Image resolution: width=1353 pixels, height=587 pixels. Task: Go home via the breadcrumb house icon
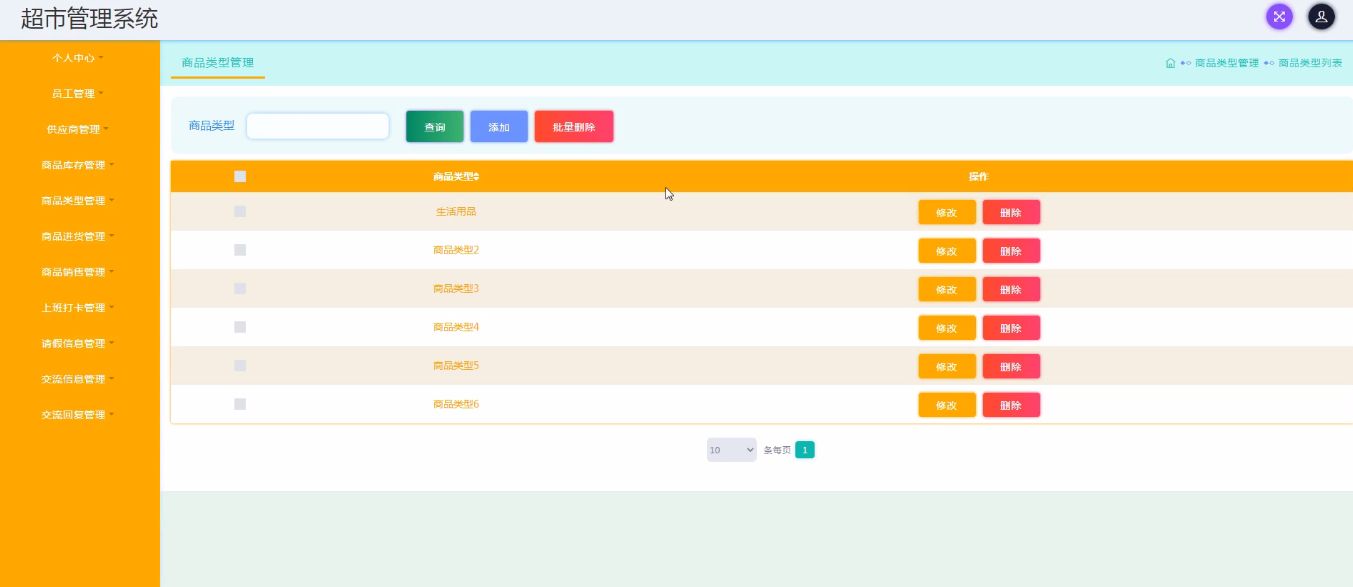1170,63
